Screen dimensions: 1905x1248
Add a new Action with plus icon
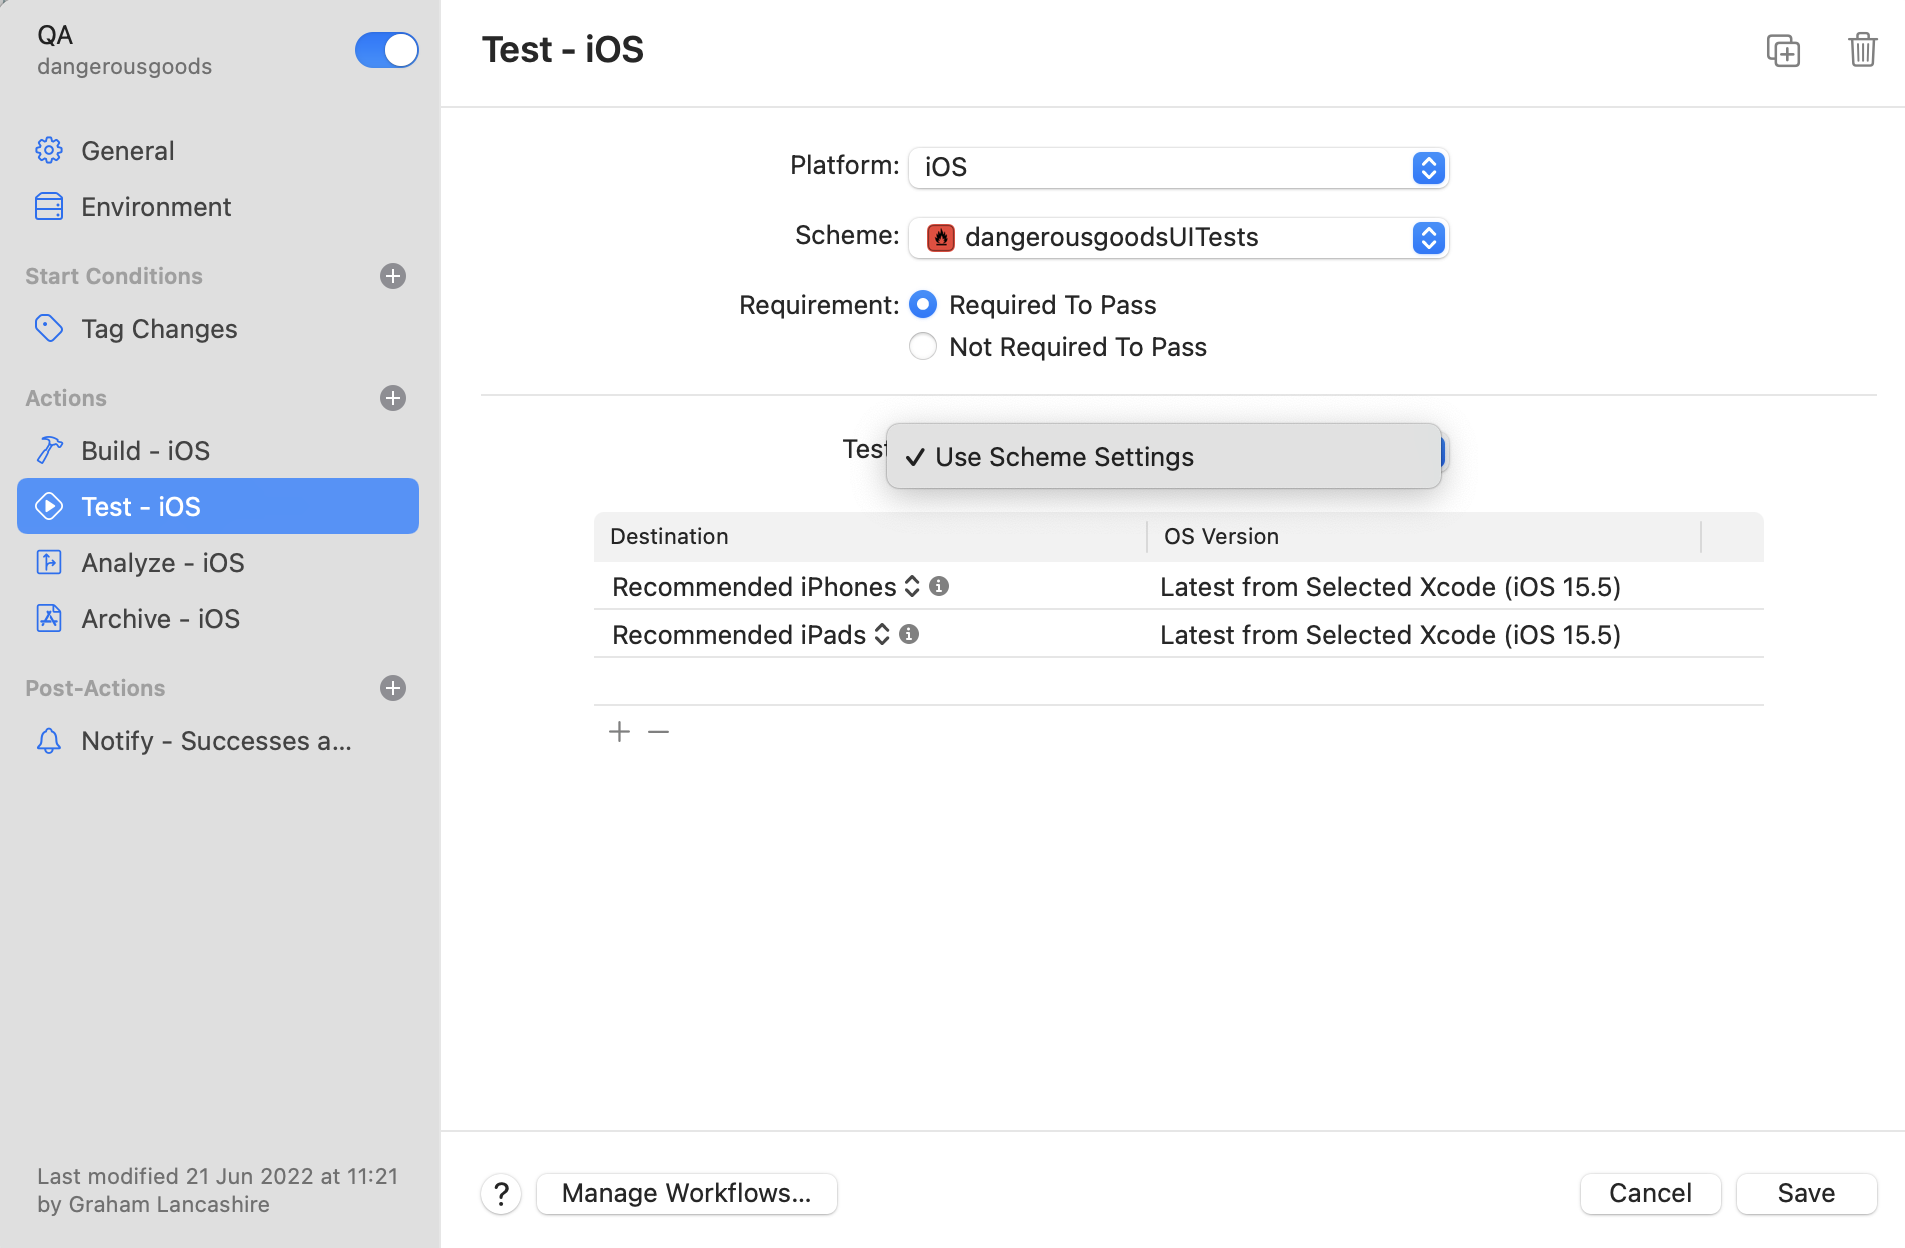pyautogui.click(x=393, y=398)
